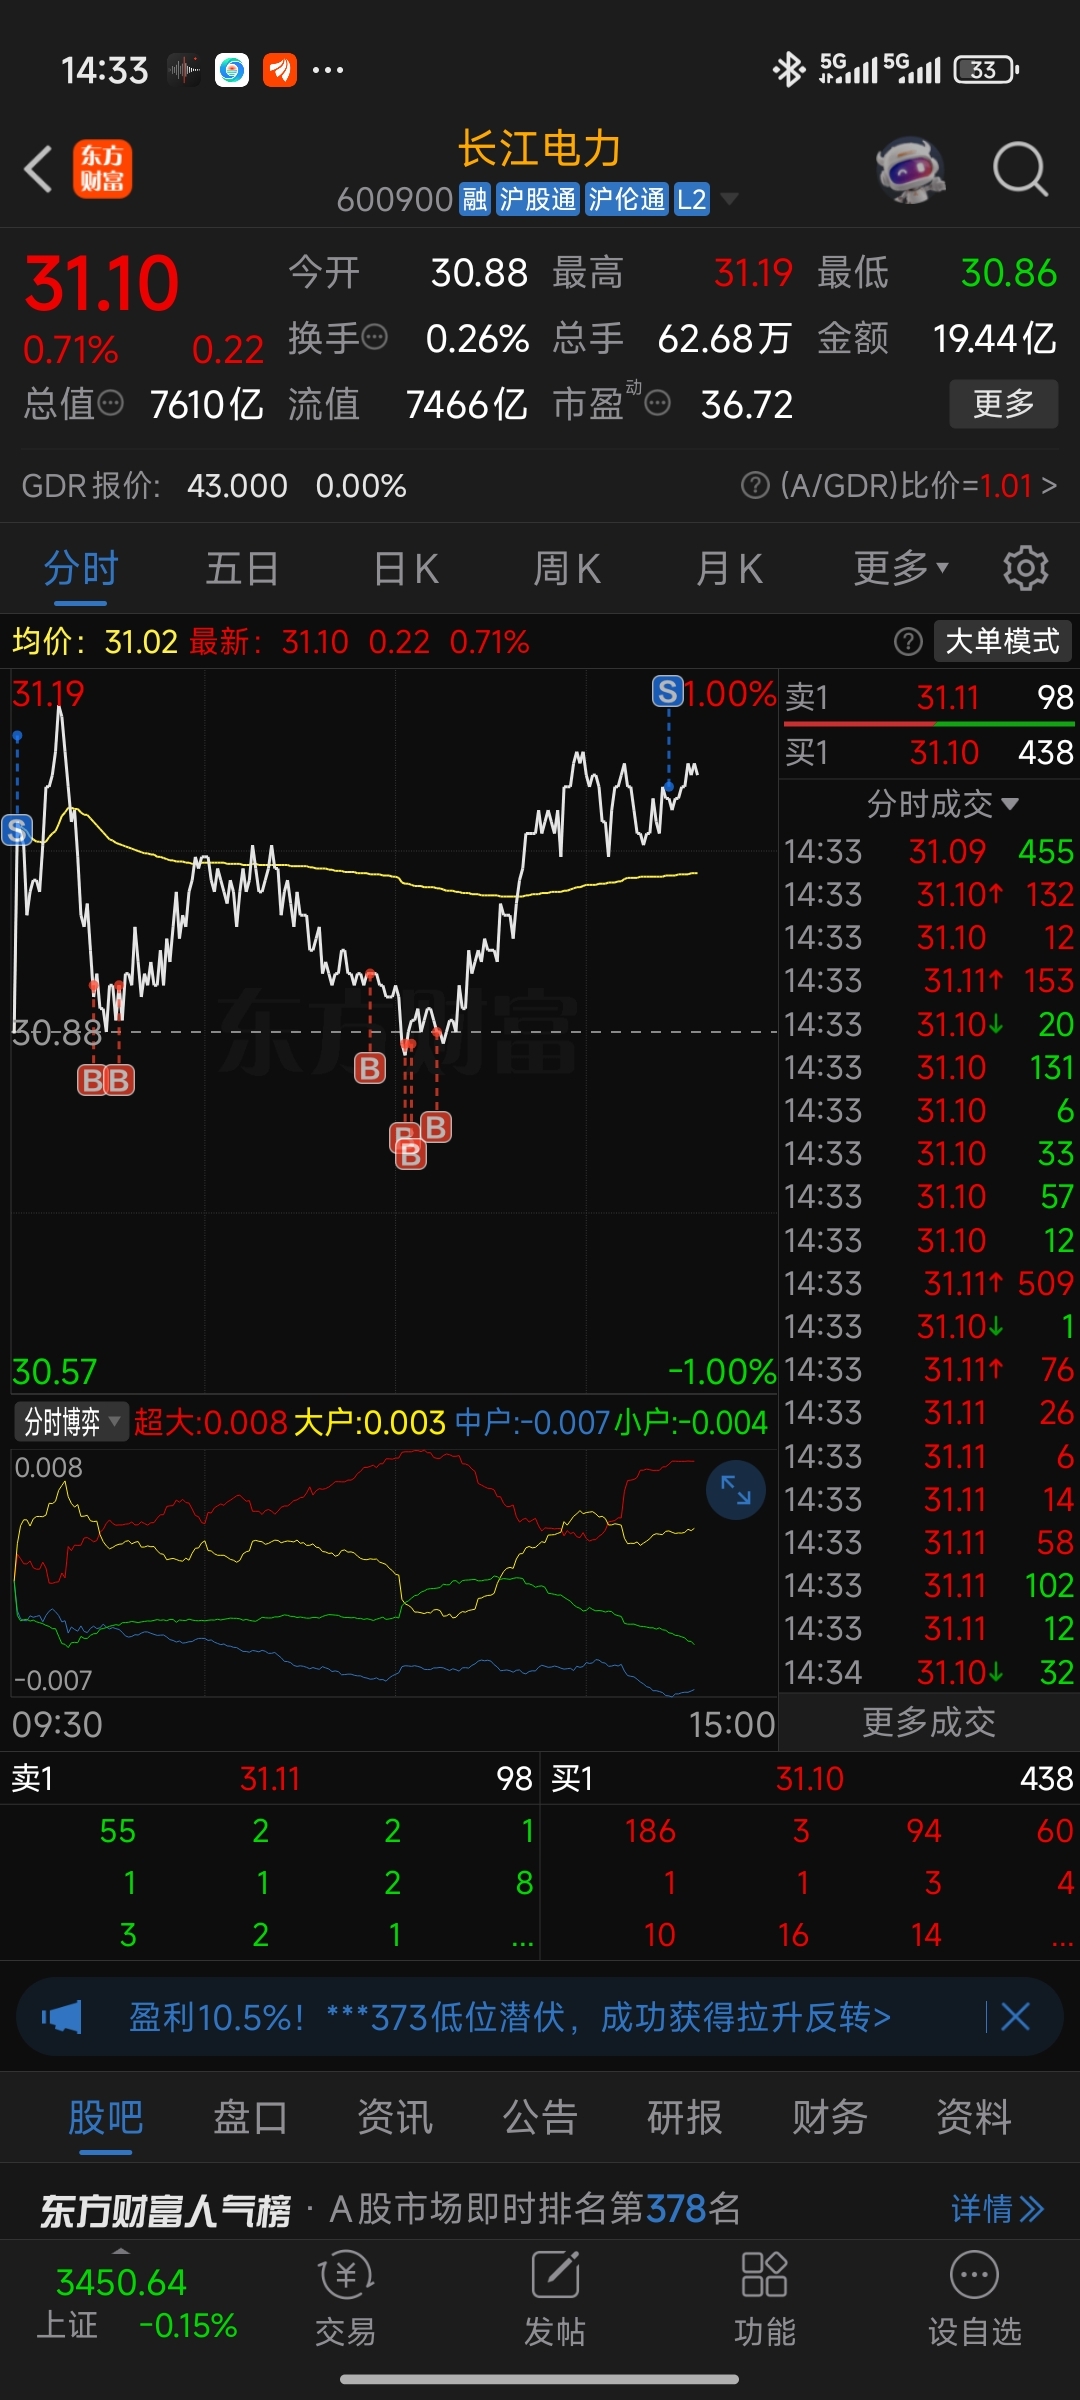The height and width of the screenshot is (2400, 1080).
Task: Open chart settings gear icon
Action: (1026, 568)
